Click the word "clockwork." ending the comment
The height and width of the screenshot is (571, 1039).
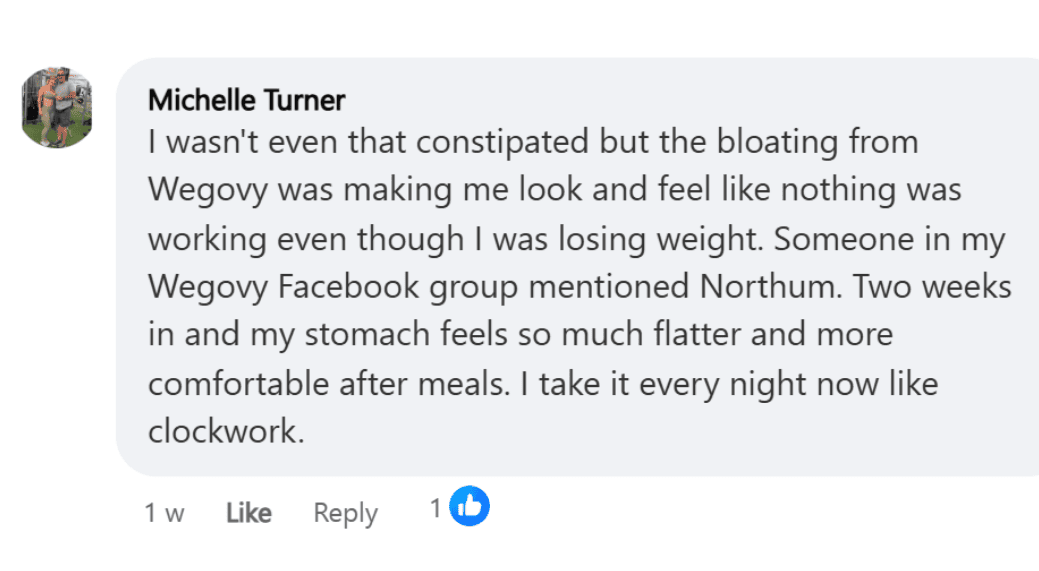(x=225, y=431)
